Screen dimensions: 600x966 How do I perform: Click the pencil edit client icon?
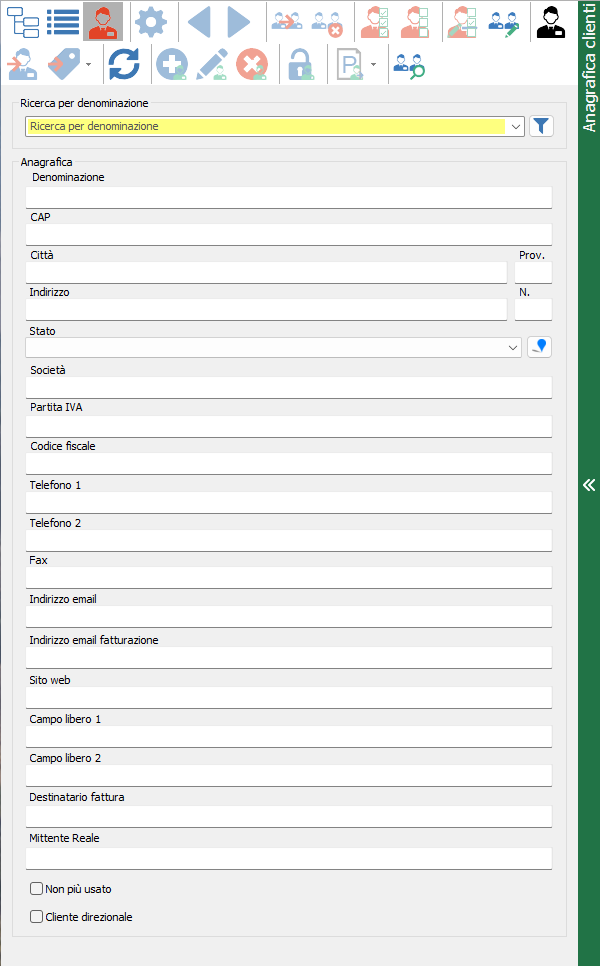click(x=211, y=64)
